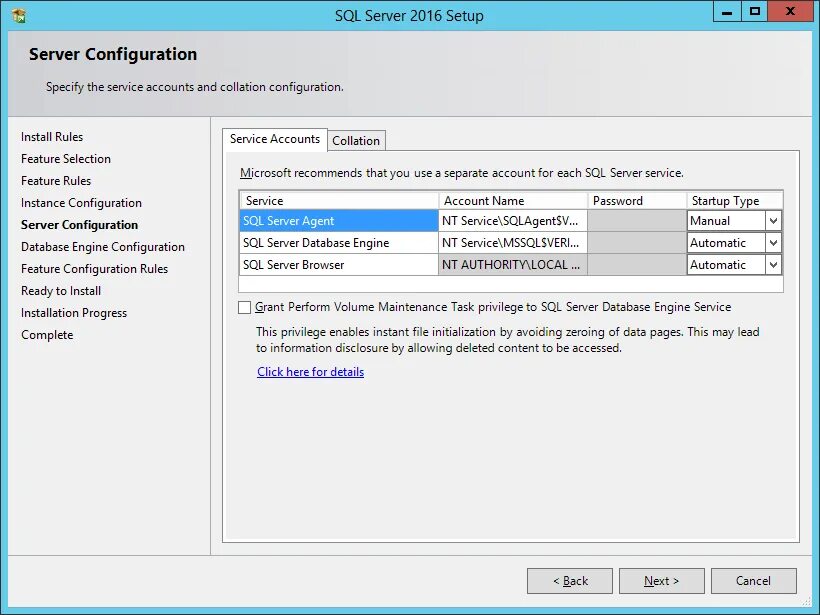Open the Click here for details link
Viewport: 820px width, 615px height.
(311, 372)
